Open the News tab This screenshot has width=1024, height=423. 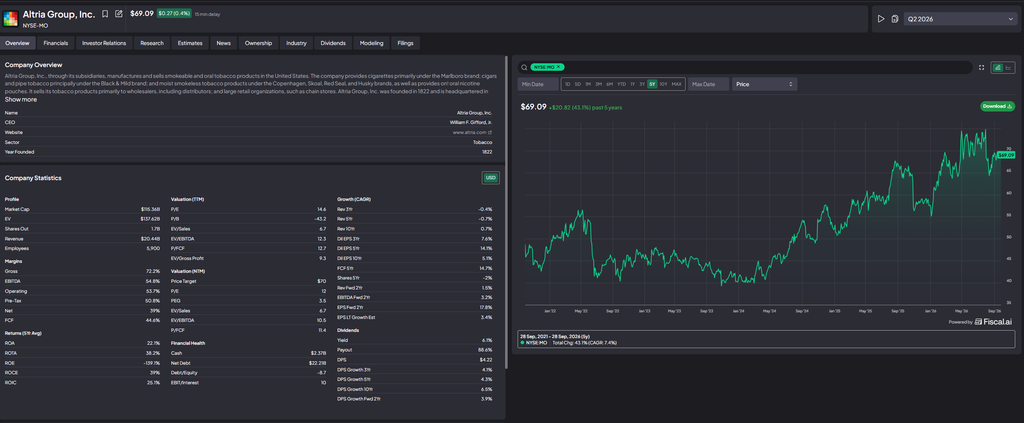(x=223, y=43)
